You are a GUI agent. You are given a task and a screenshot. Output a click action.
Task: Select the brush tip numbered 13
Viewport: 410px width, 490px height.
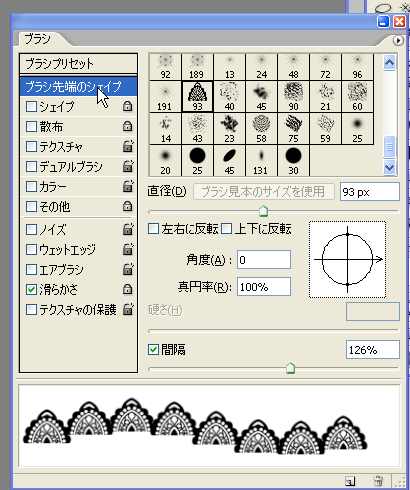click(x=229, y=67)
